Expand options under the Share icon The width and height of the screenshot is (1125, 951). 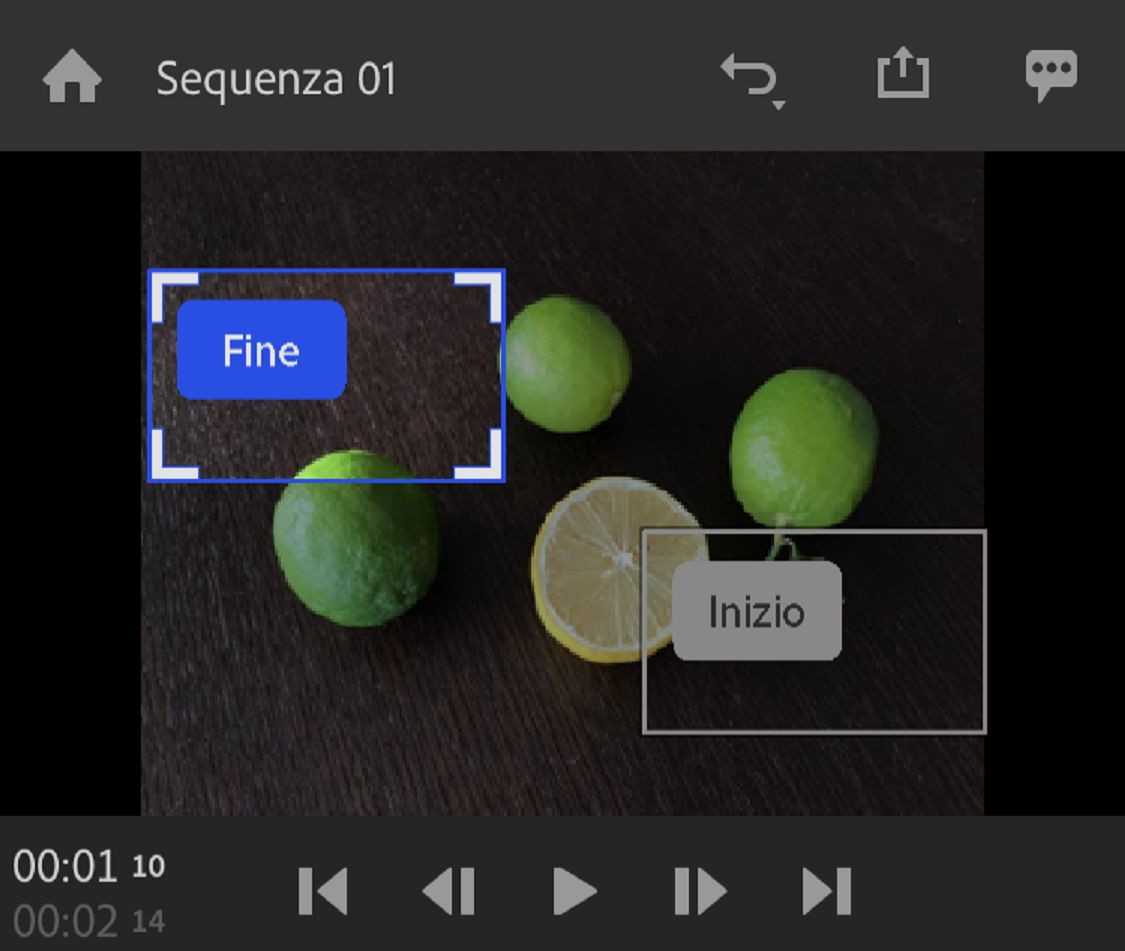(902, 75)
